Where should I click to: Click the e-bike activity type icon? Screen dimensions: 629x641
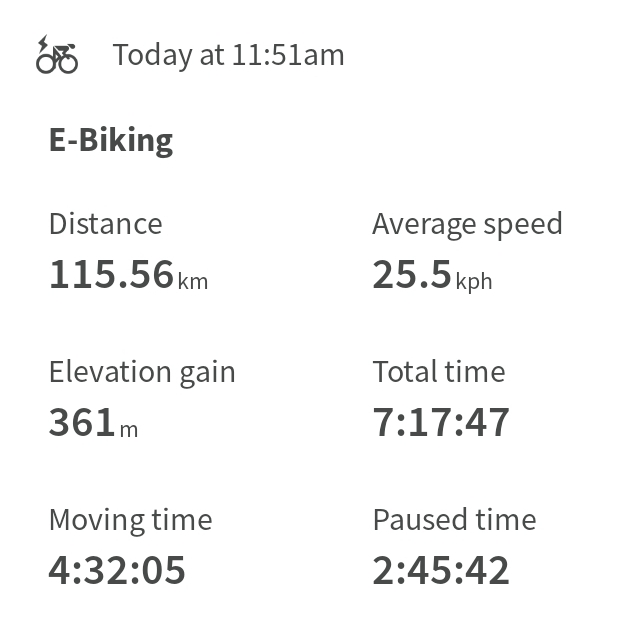click(56, 56)
